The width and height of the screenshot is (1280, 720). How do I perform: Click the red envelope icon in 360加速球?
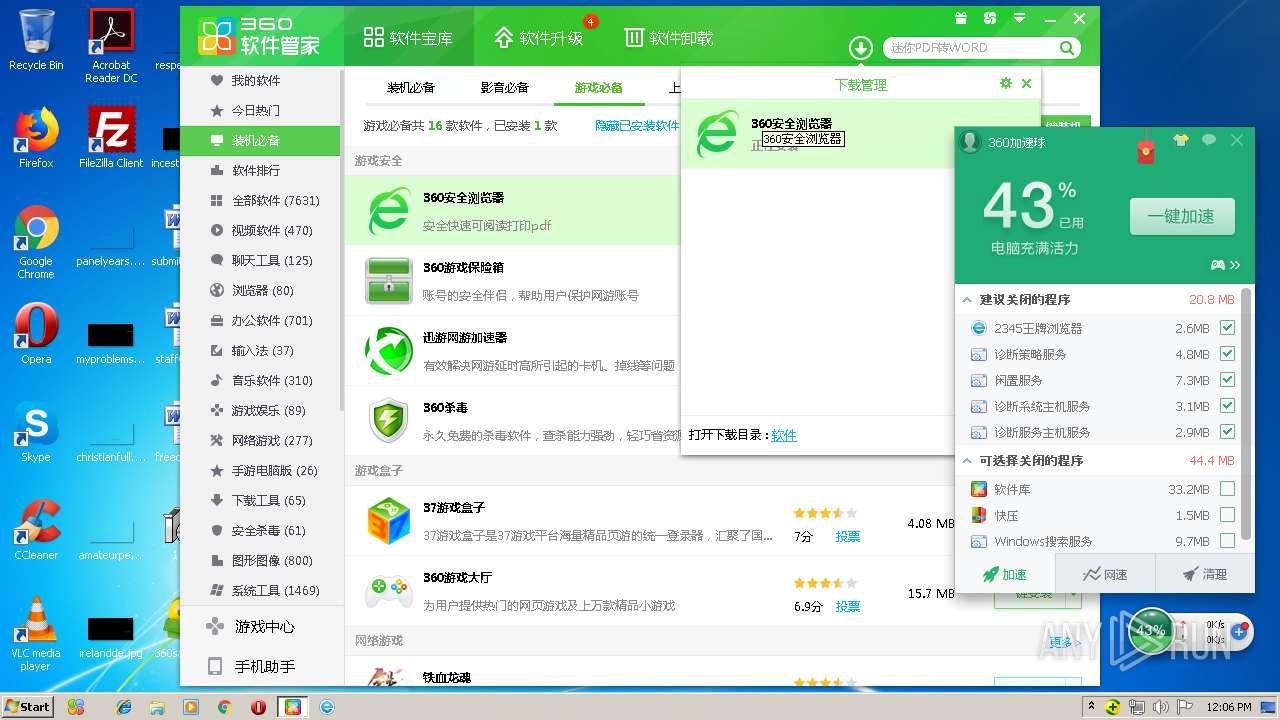1146,150
